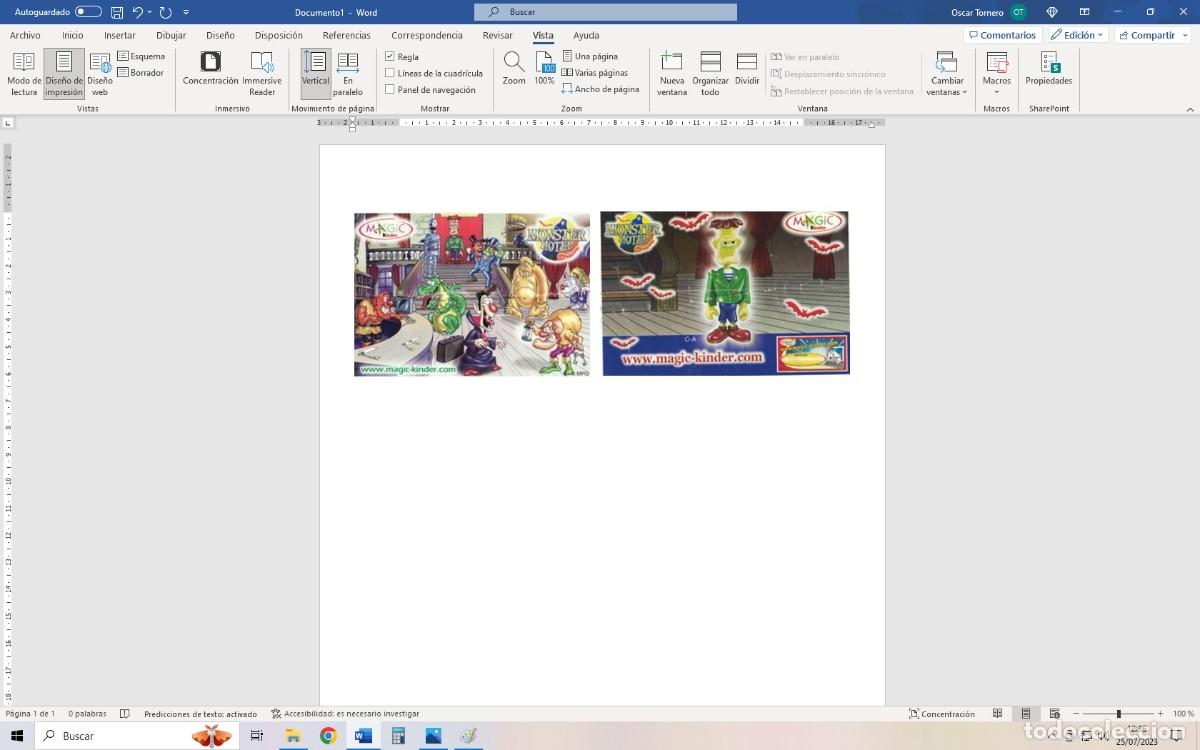Viewport: 1200px width, 750px height.
Task: Adjust the status bar zoom slider
Action: (1118, 714)
